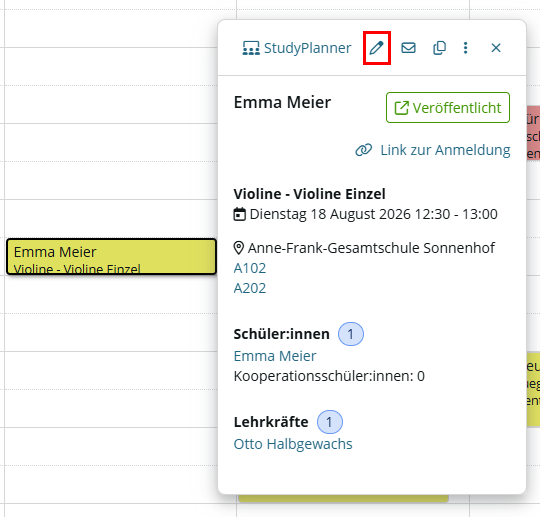The height and width of the screenshot is (517, 540).
Task: Click the duplicate copy icon
Action: 439,48
